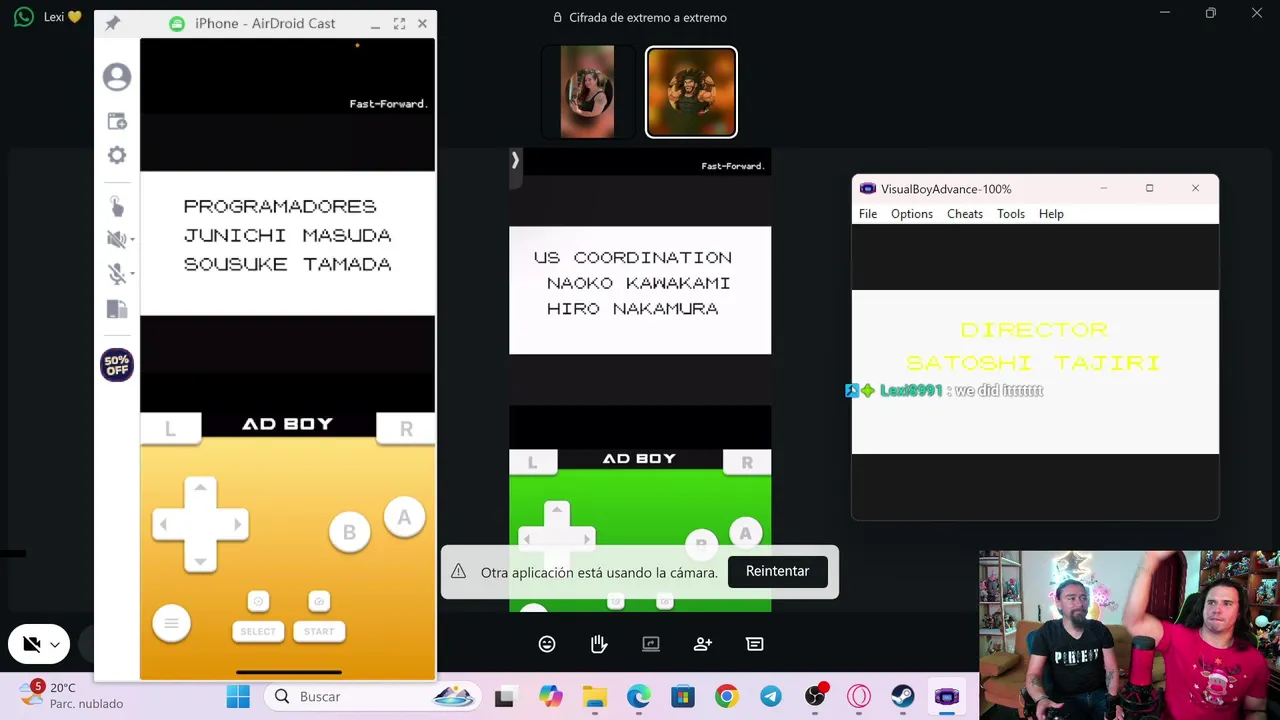Add a participant to the WhatsApp call
The height and width of the screenshot is (720, 1280).
pos(703,644)
